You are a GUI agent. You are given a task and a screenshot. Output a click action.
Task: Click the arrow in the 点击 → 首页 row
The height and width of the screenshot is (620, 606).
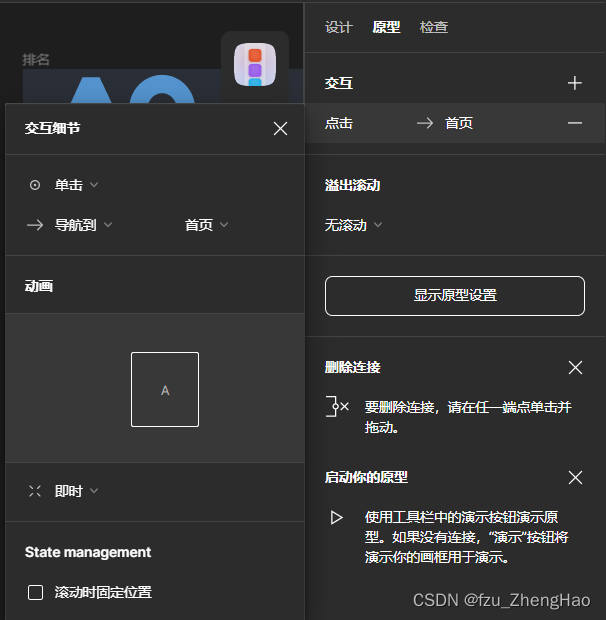425,123
